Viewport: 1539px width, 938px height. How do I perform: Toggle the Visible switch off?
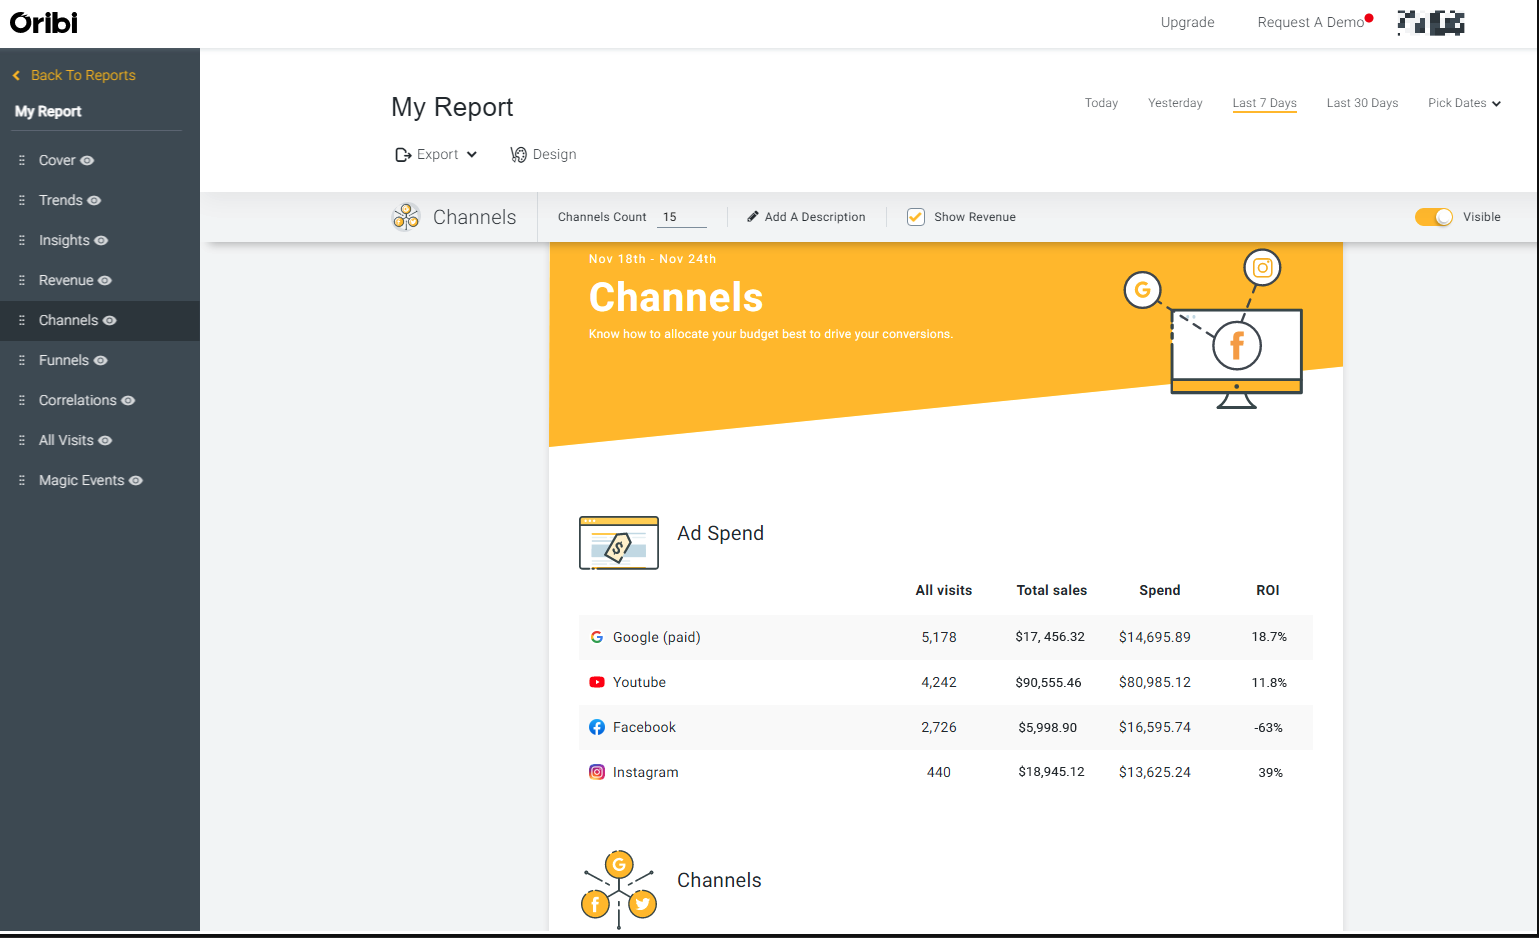1433,217
